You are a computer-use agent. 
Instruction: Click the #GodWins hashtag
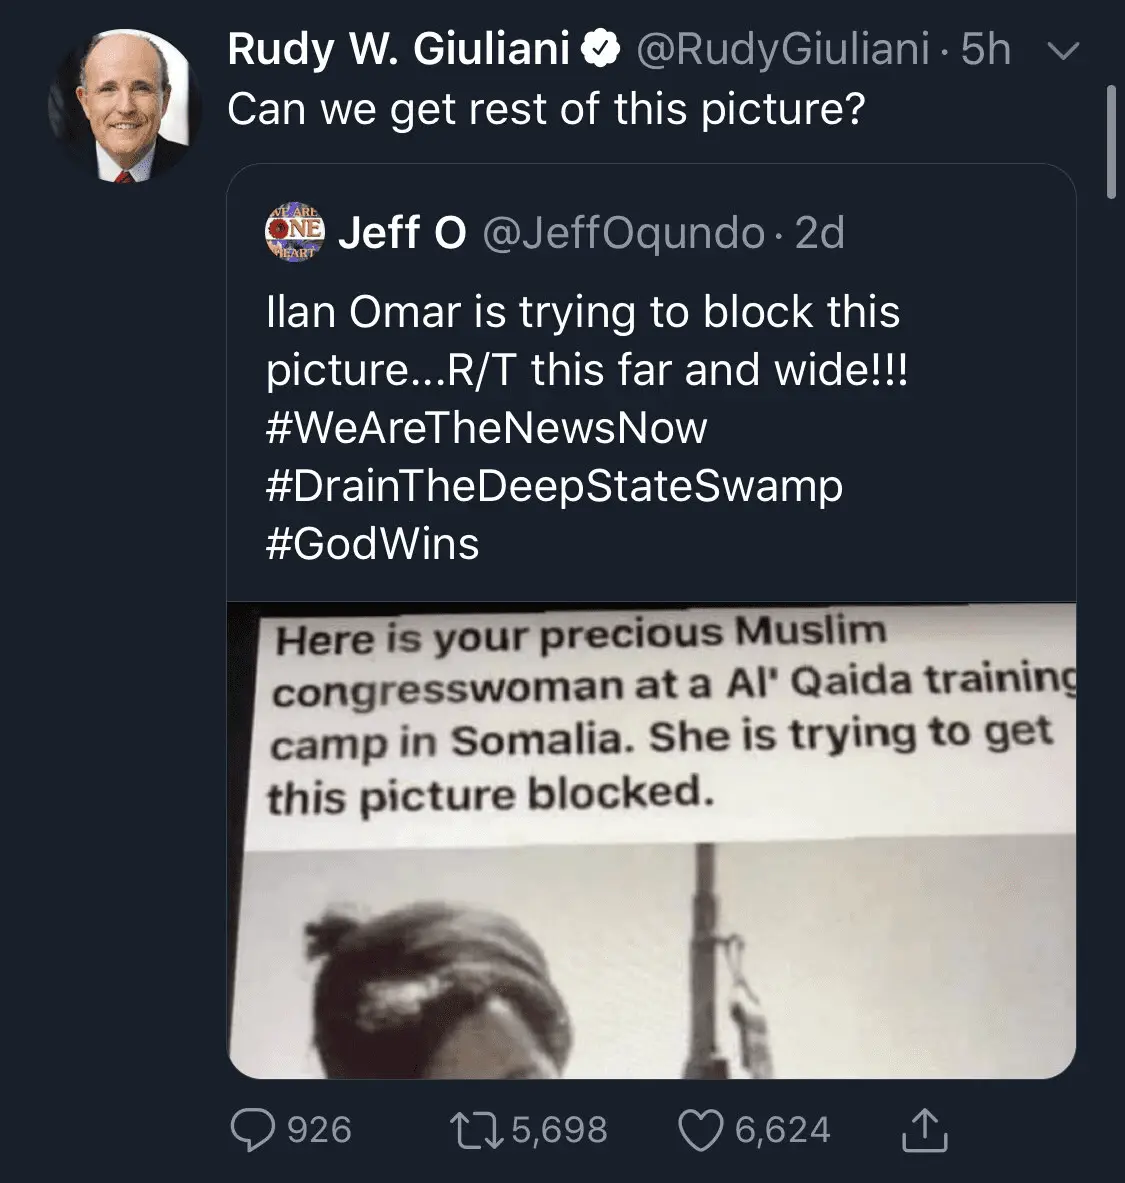pyautogui.click(x=373, y=545)
